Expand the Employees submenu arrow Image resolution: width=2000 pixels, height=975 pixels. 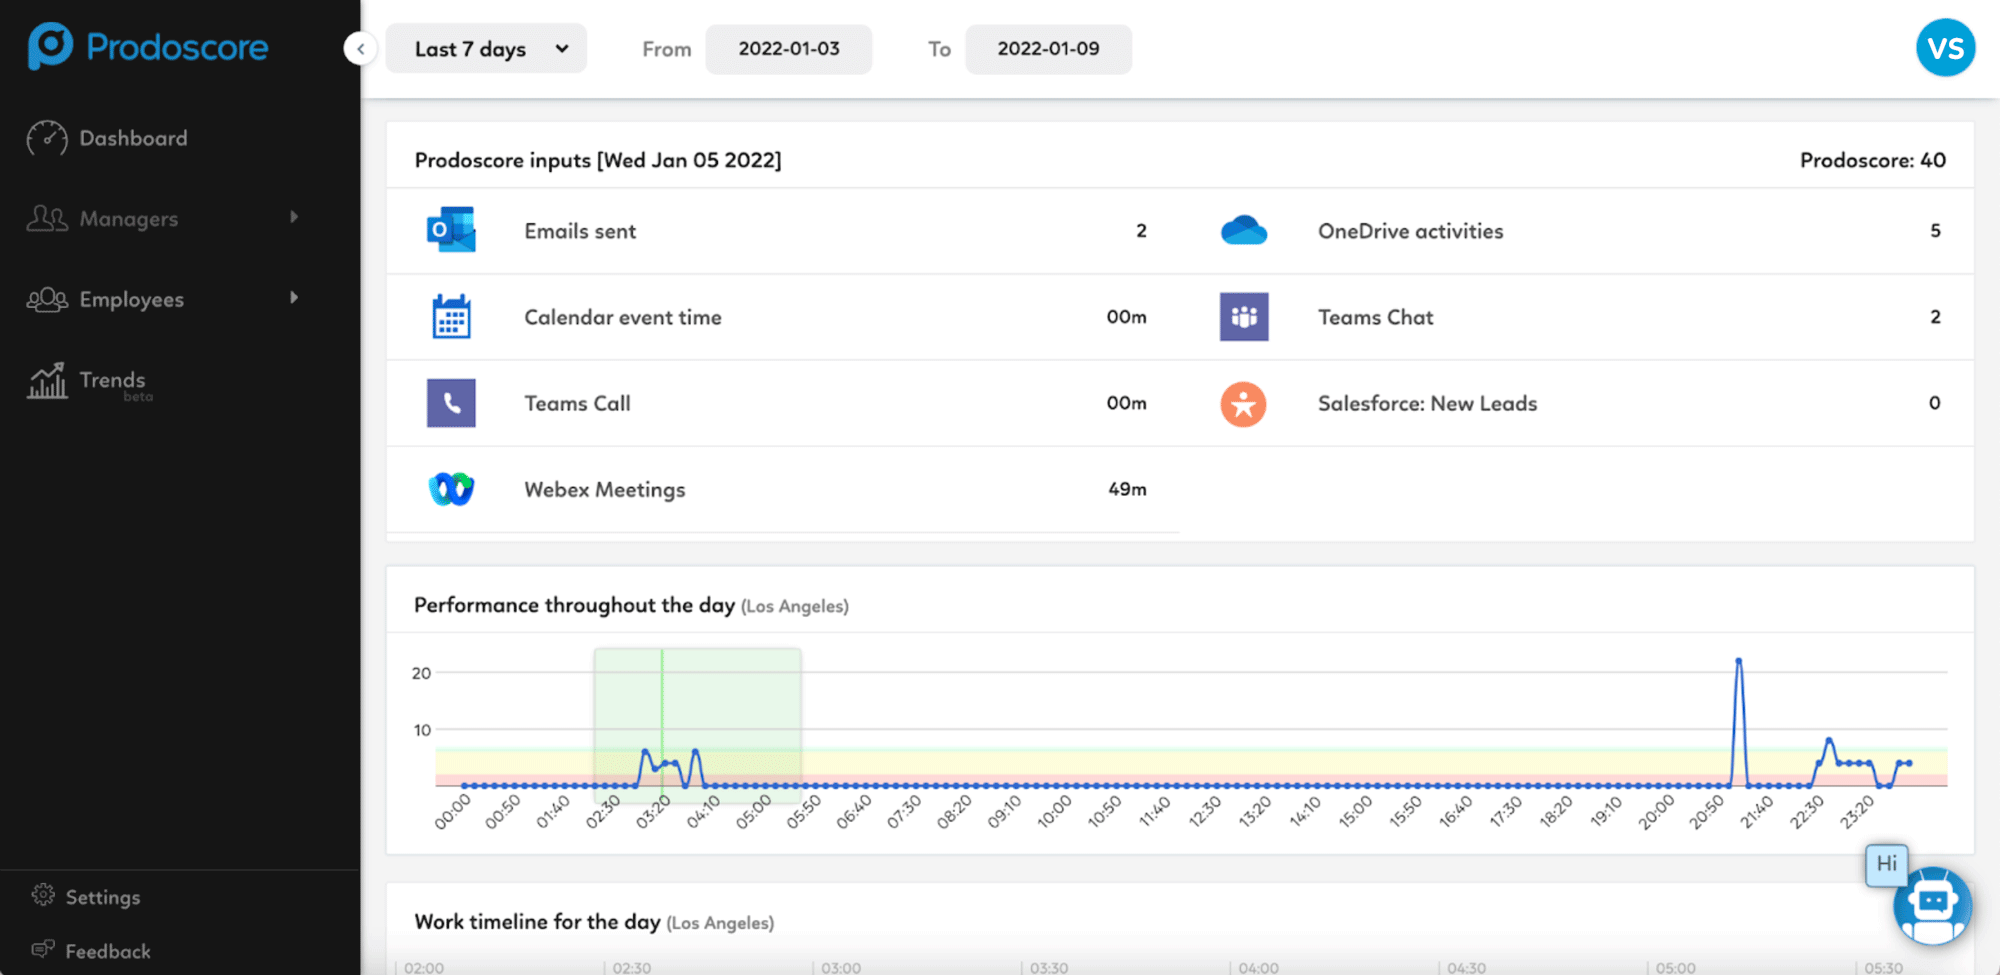click(294, 298)
